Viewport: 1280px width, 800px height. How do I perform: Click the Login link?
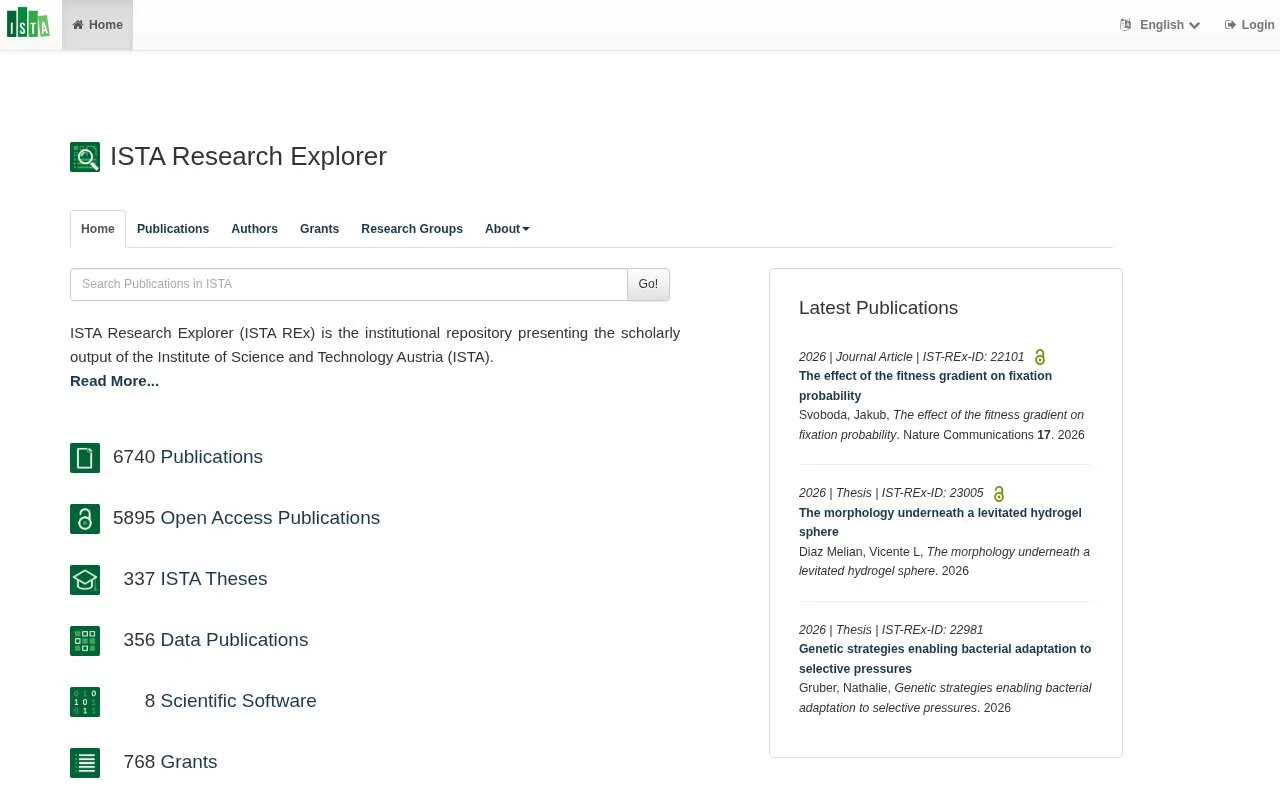(1249, 25)
